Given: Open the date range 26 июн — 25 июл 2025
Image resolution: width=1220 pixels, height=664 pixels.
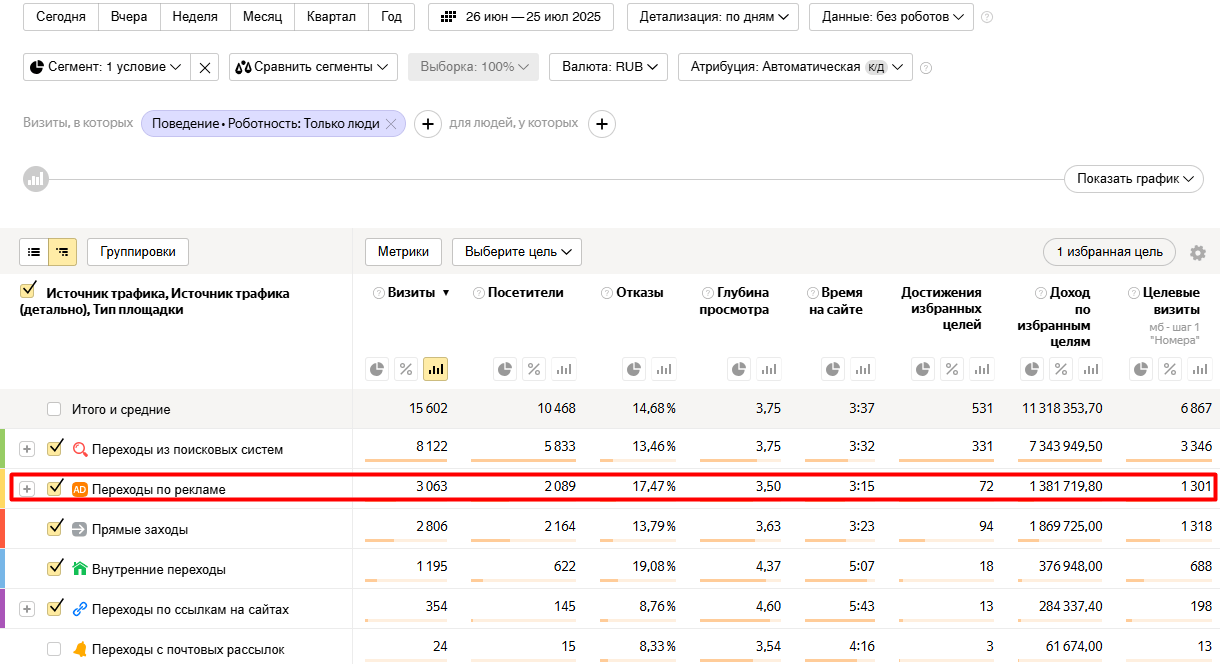Looking at the screenshot, I should [521, 16].
